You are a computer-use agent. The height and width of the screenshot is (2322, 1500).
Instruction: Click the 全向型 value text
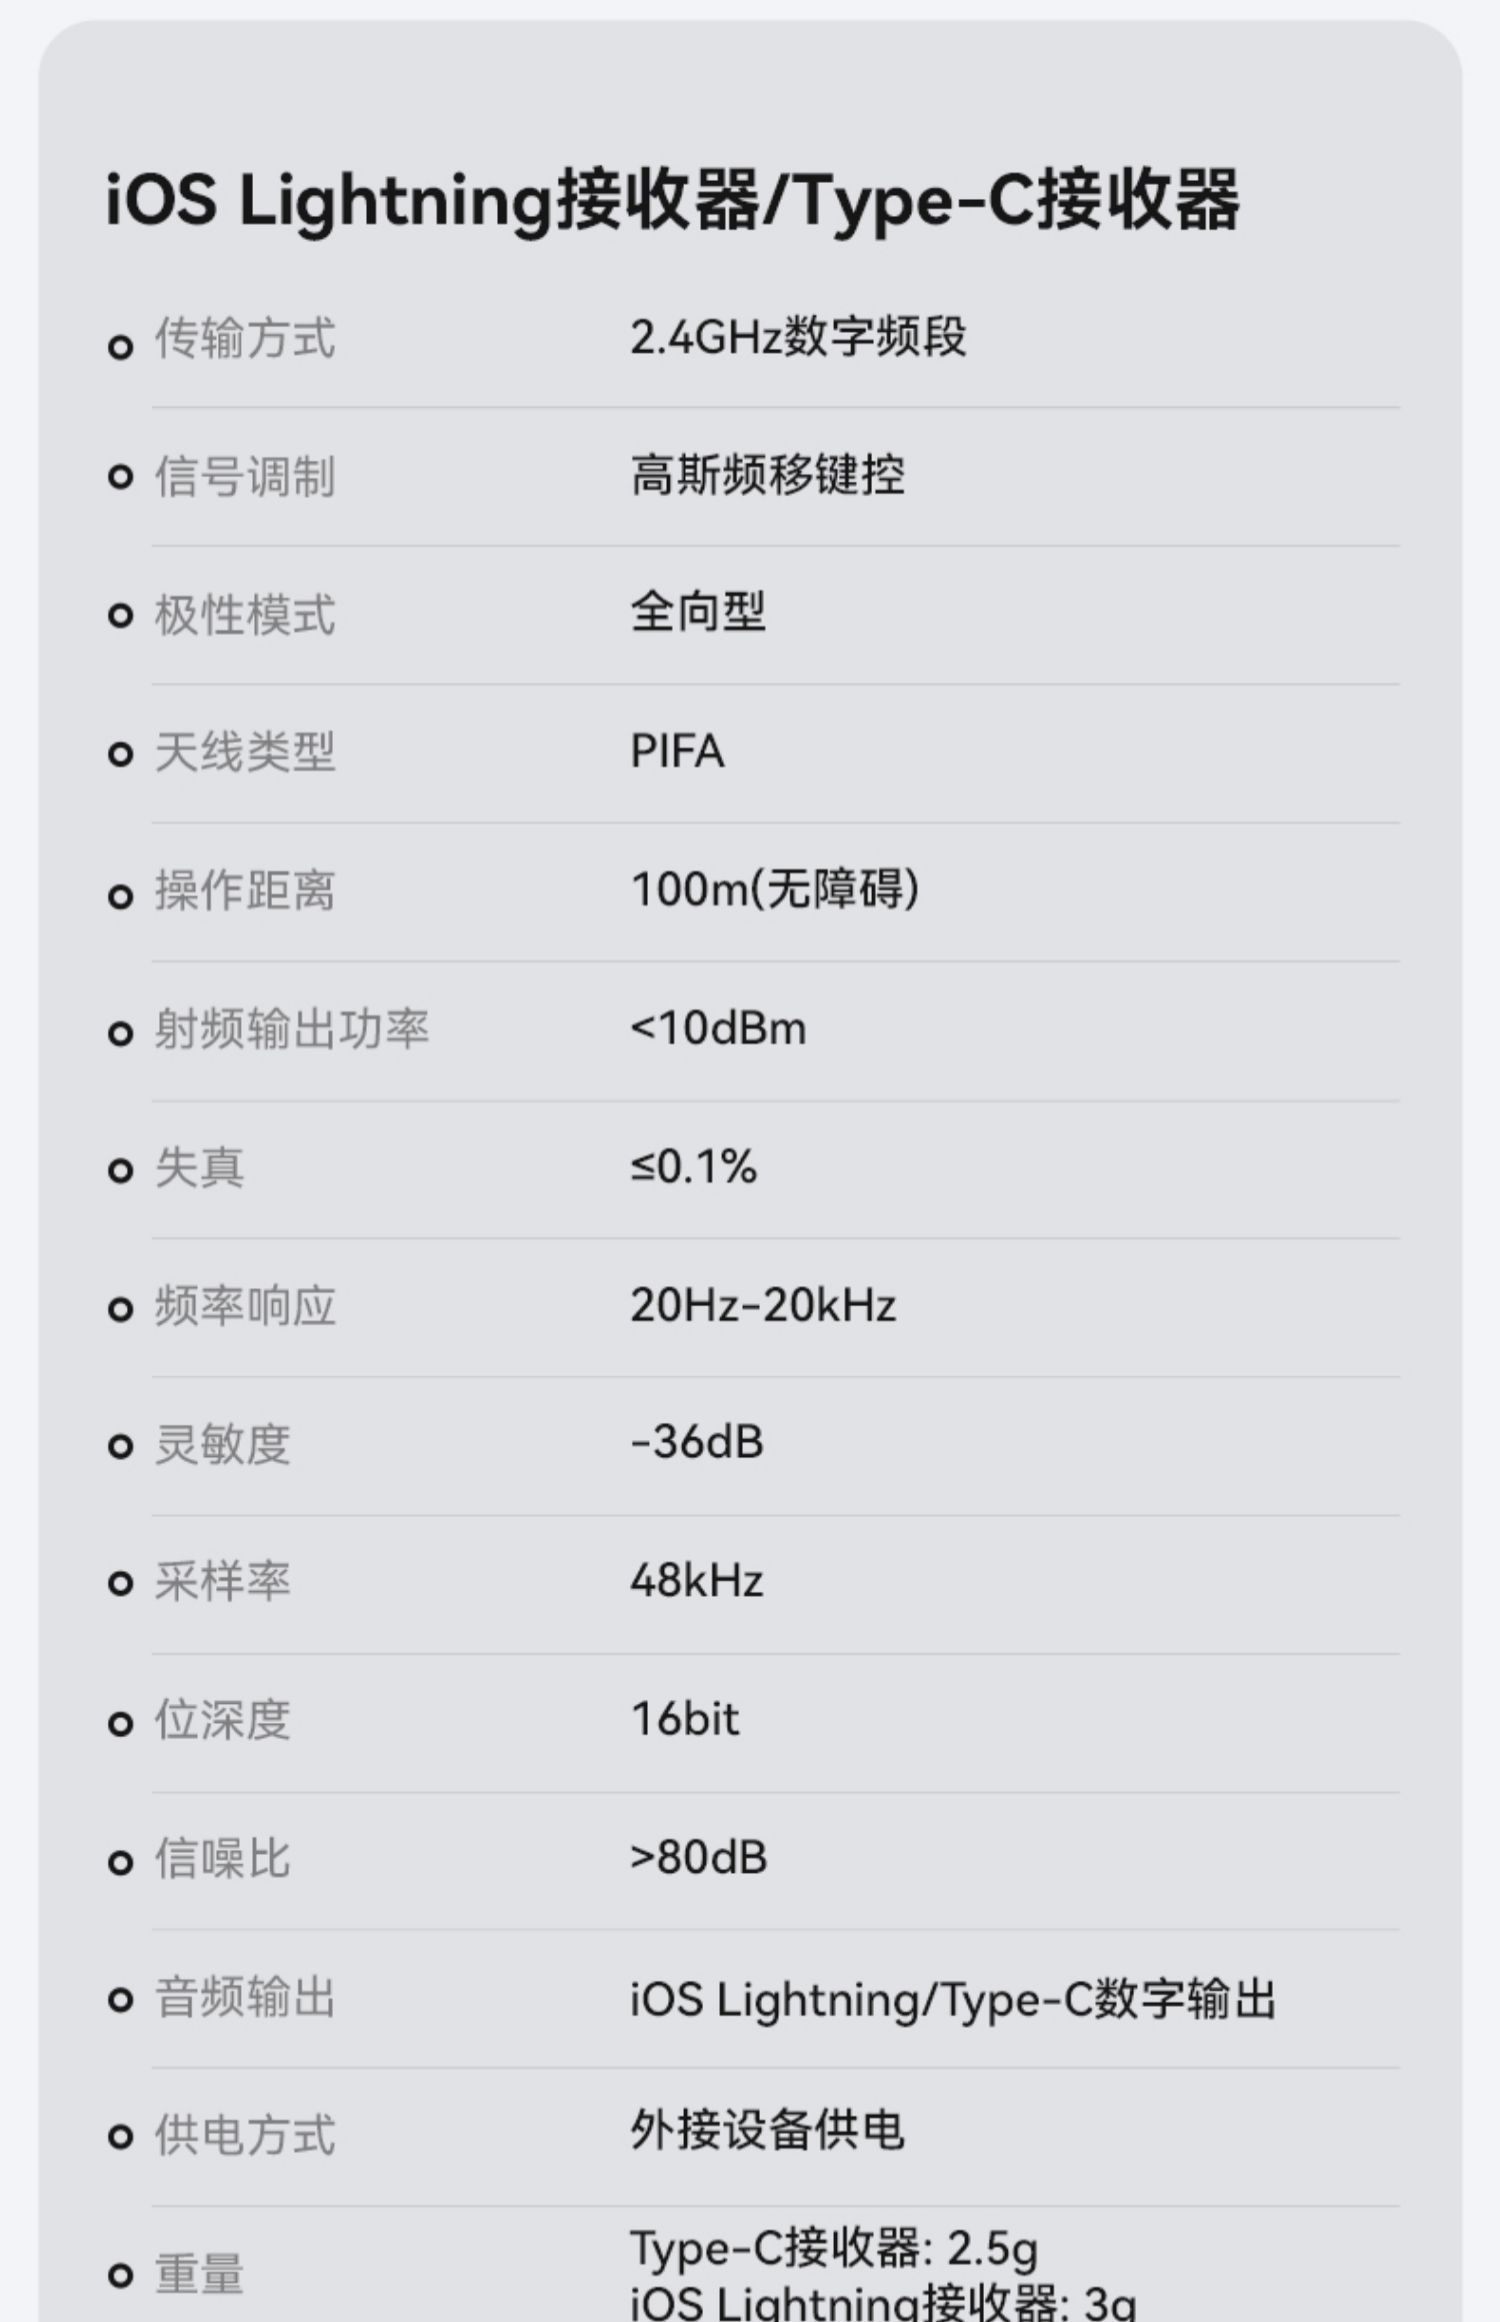tap(698, 612)
